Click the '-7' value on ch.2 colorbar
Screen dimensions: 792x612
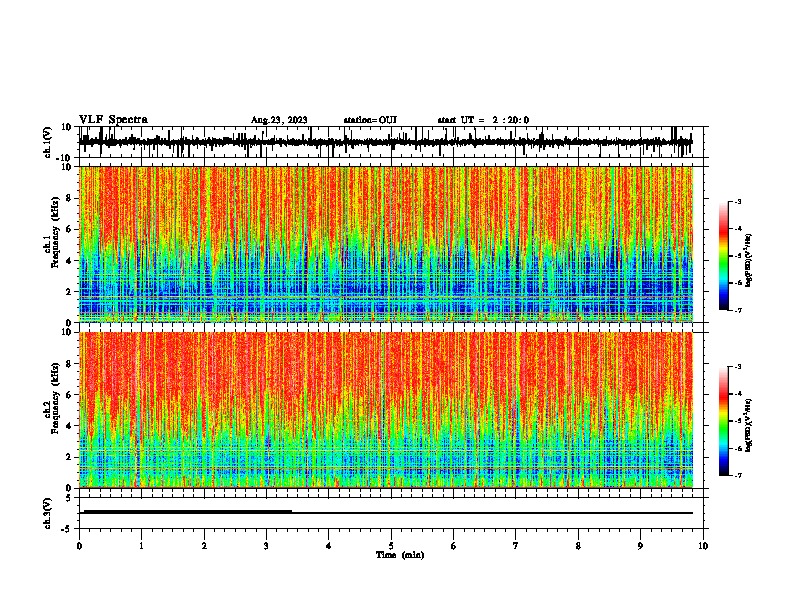pyautogui.click(x=737, y=476)
